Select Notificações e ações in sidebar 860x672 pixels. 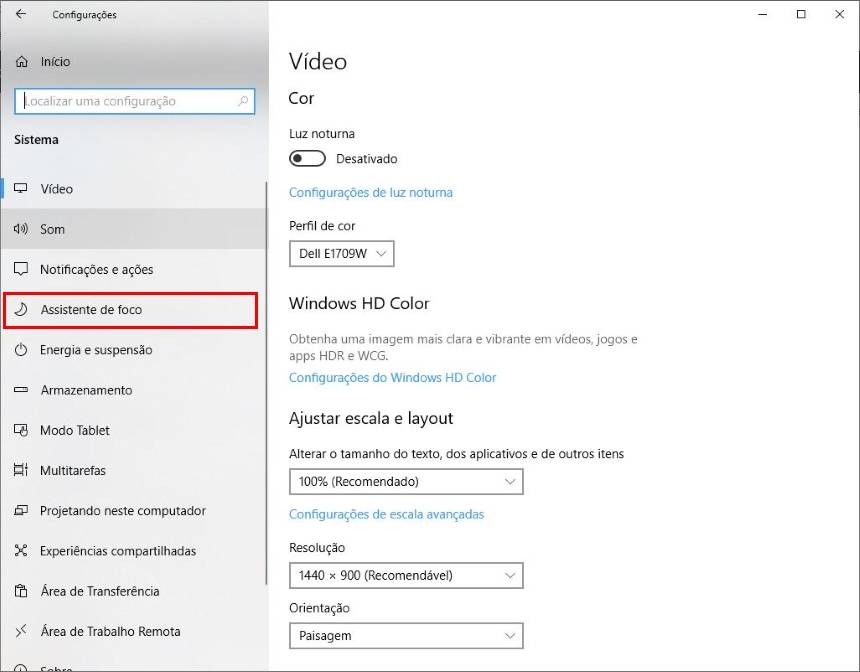click(133, 269)
